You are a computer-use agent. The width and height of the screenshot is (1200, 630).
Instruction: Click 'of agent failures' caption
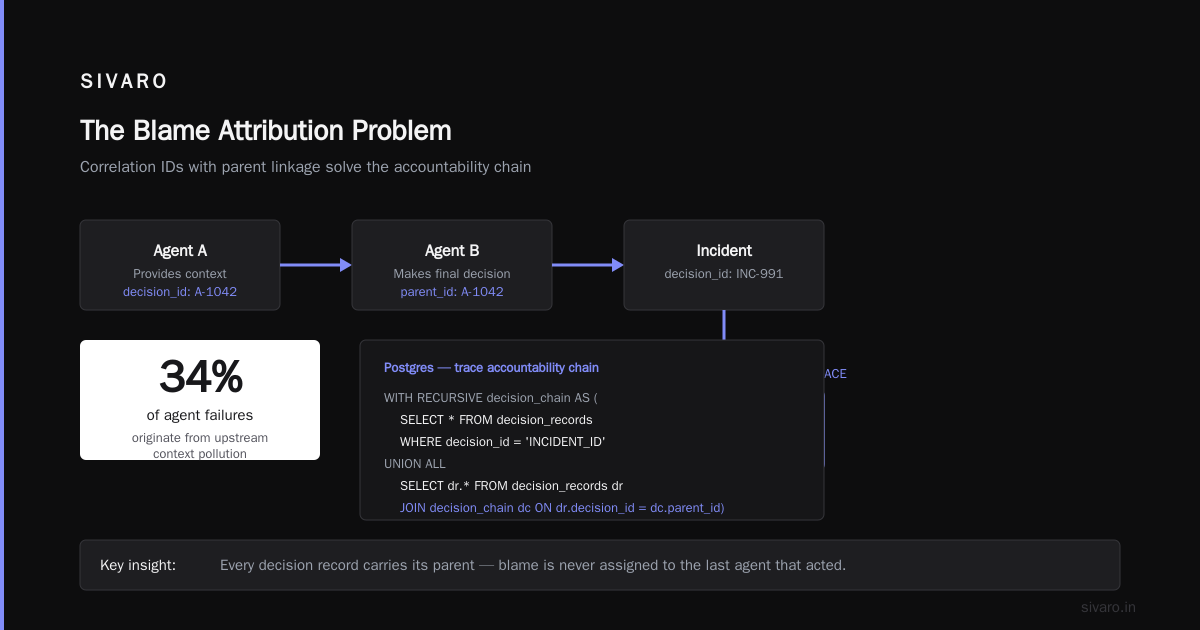[x=200, y=415]
